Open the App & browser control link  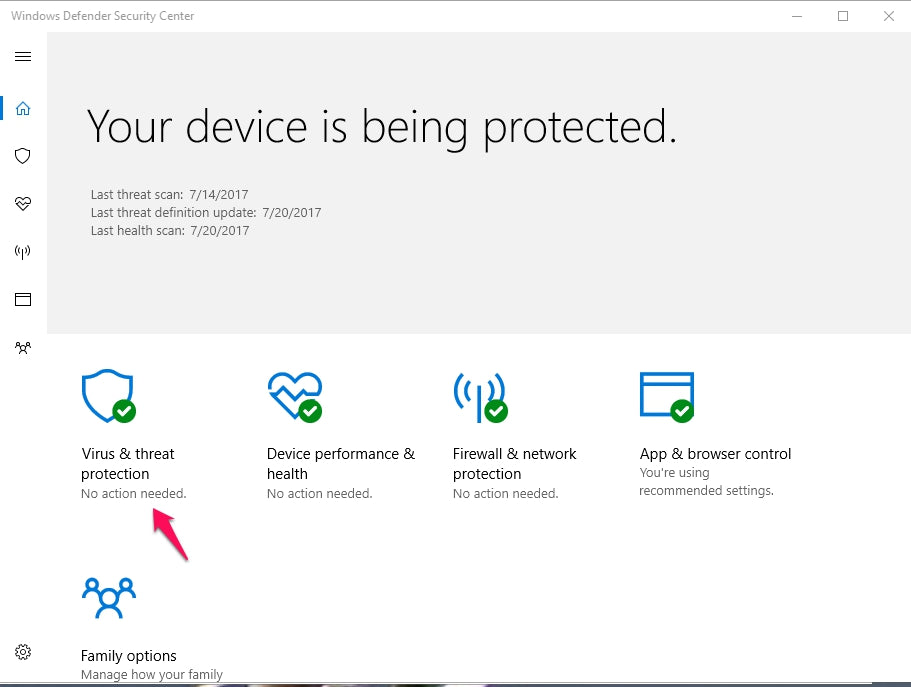coord(715,454)
